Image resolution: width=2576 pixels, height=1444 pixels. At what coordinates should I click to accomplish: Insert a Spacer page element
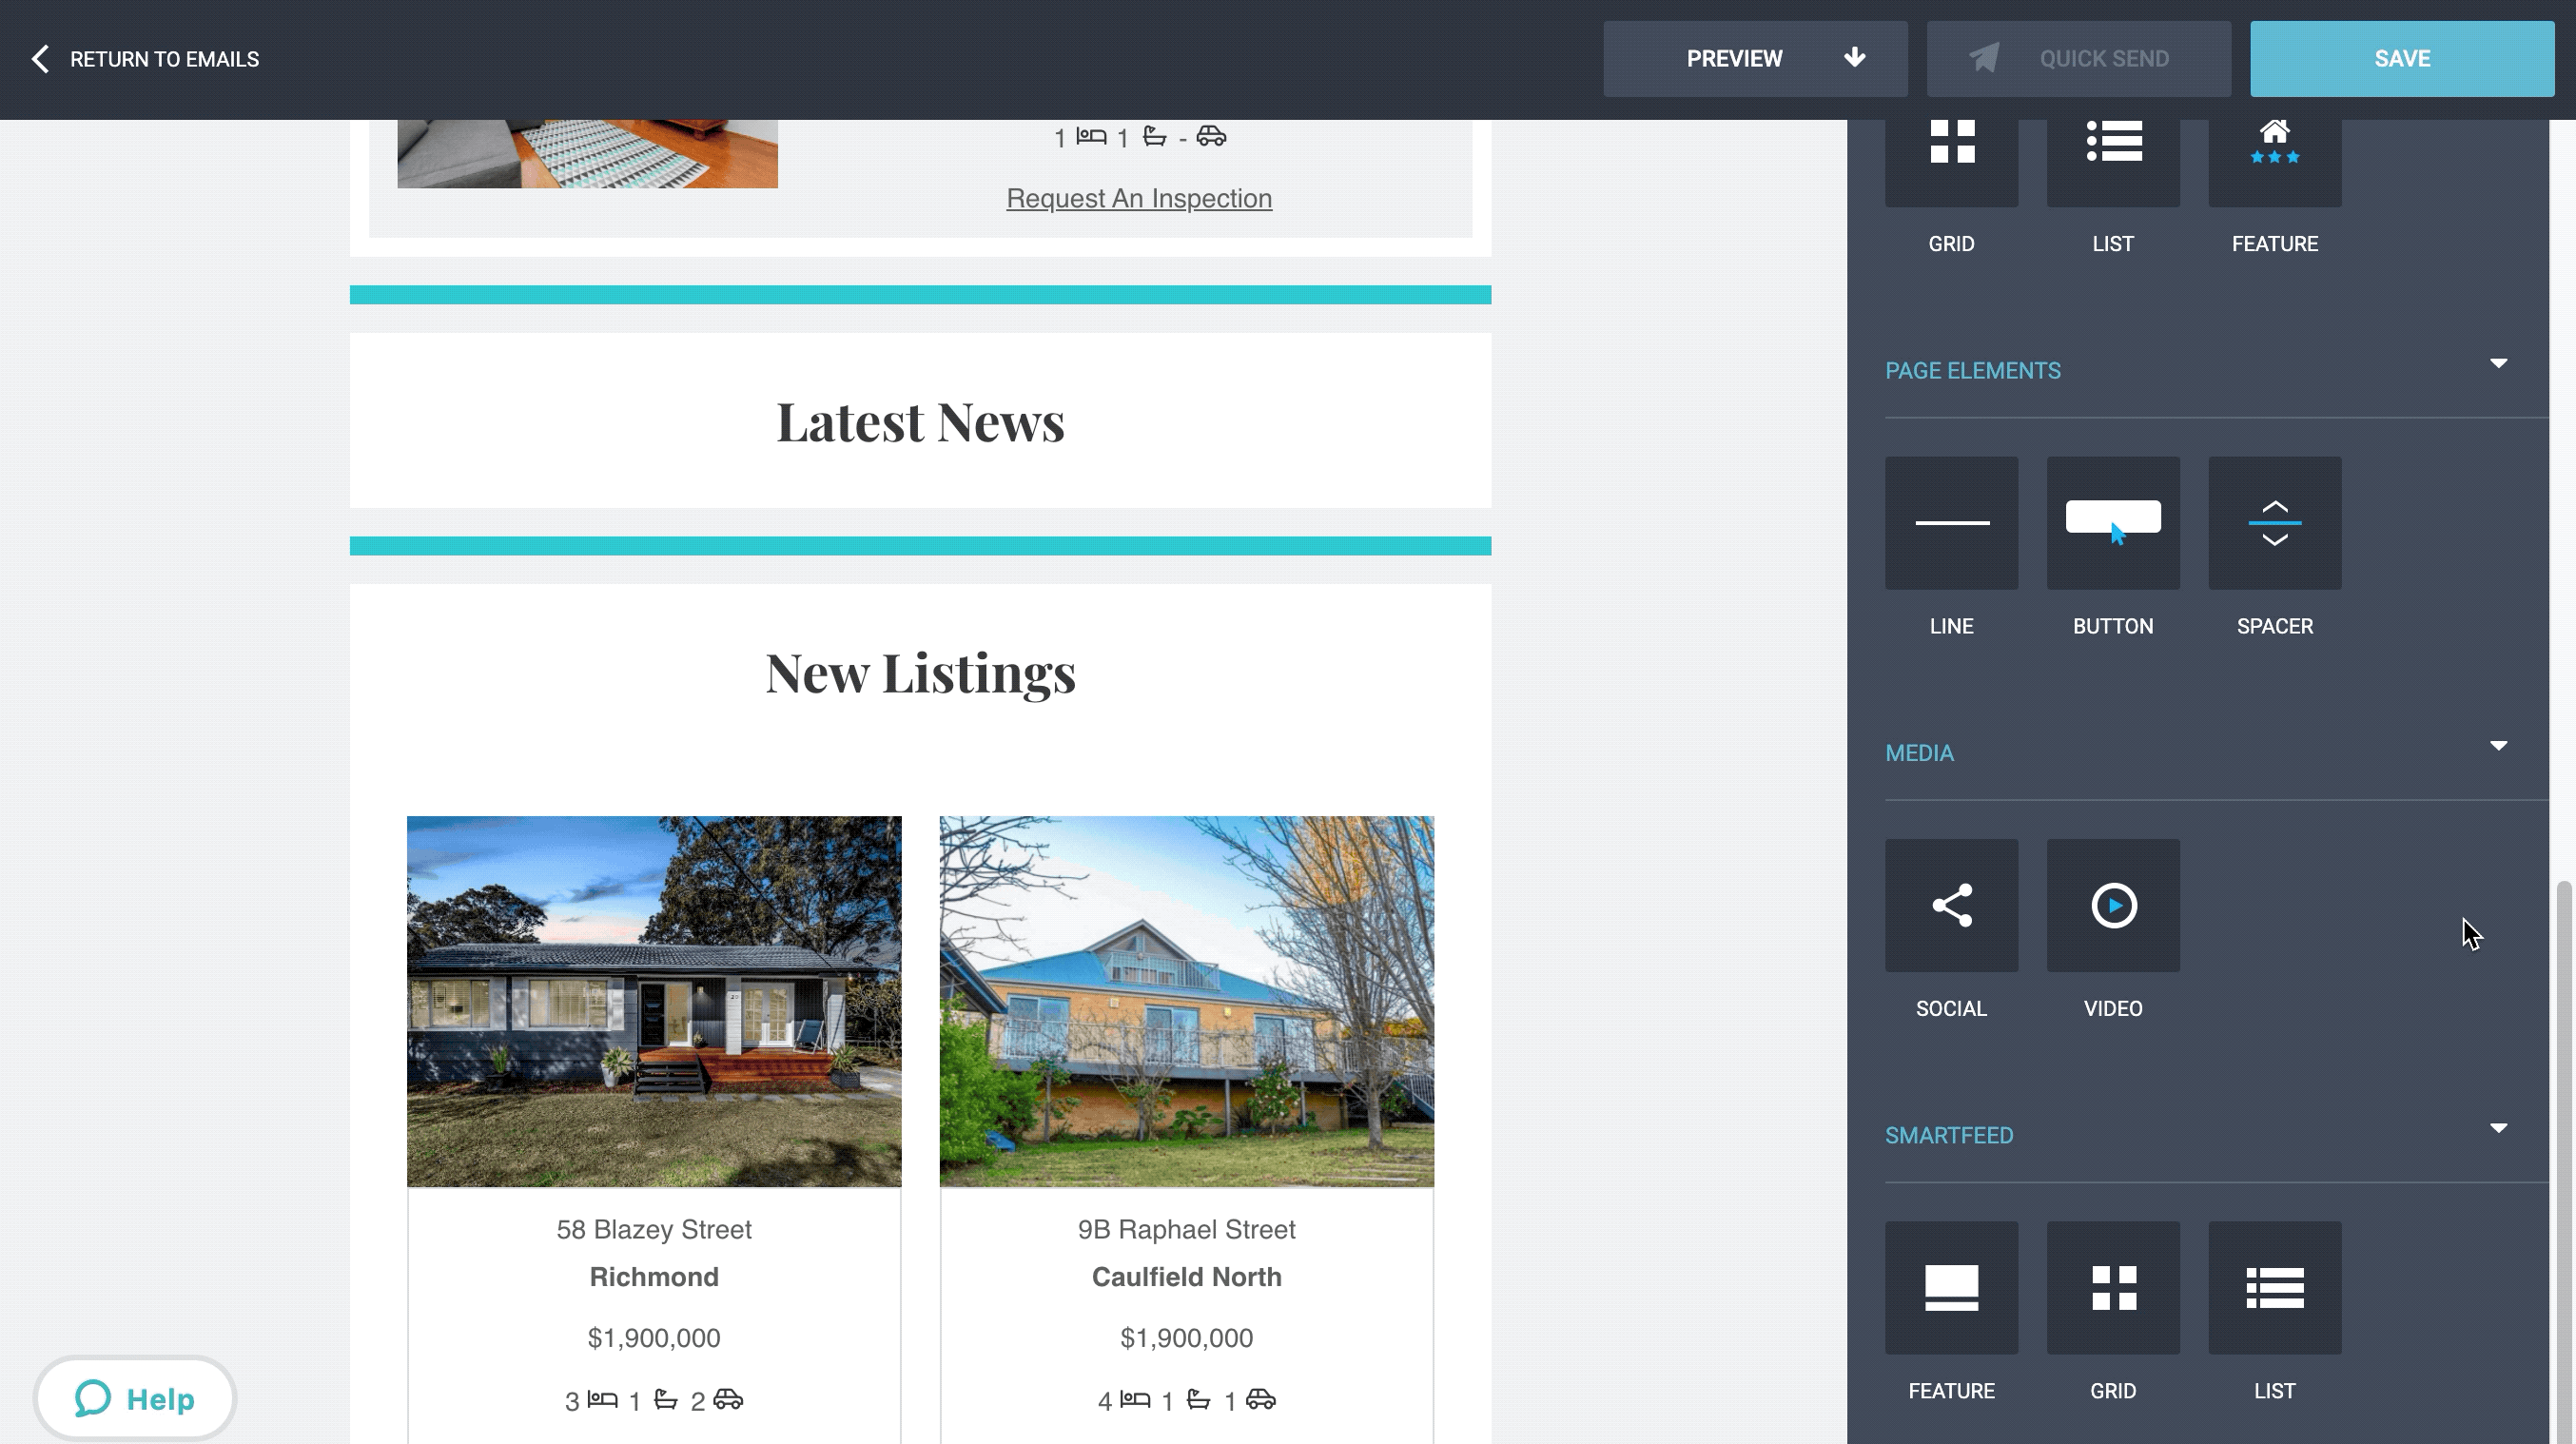[2274, 523]
